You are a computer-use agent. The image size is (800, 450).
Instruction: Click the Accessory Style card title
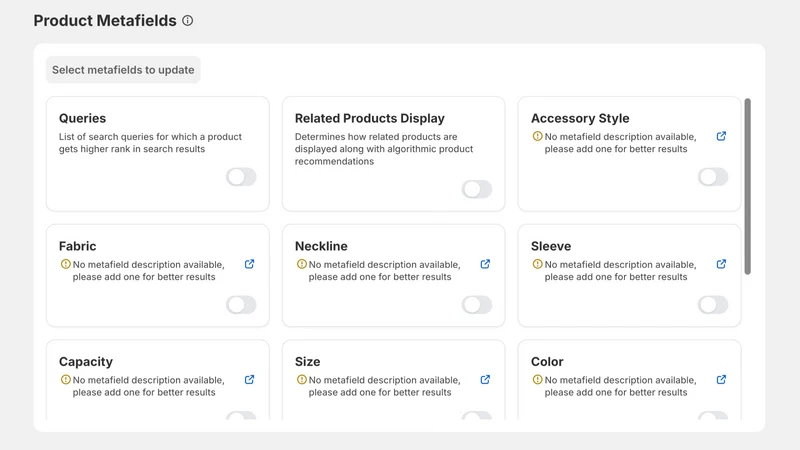point(580,118)
